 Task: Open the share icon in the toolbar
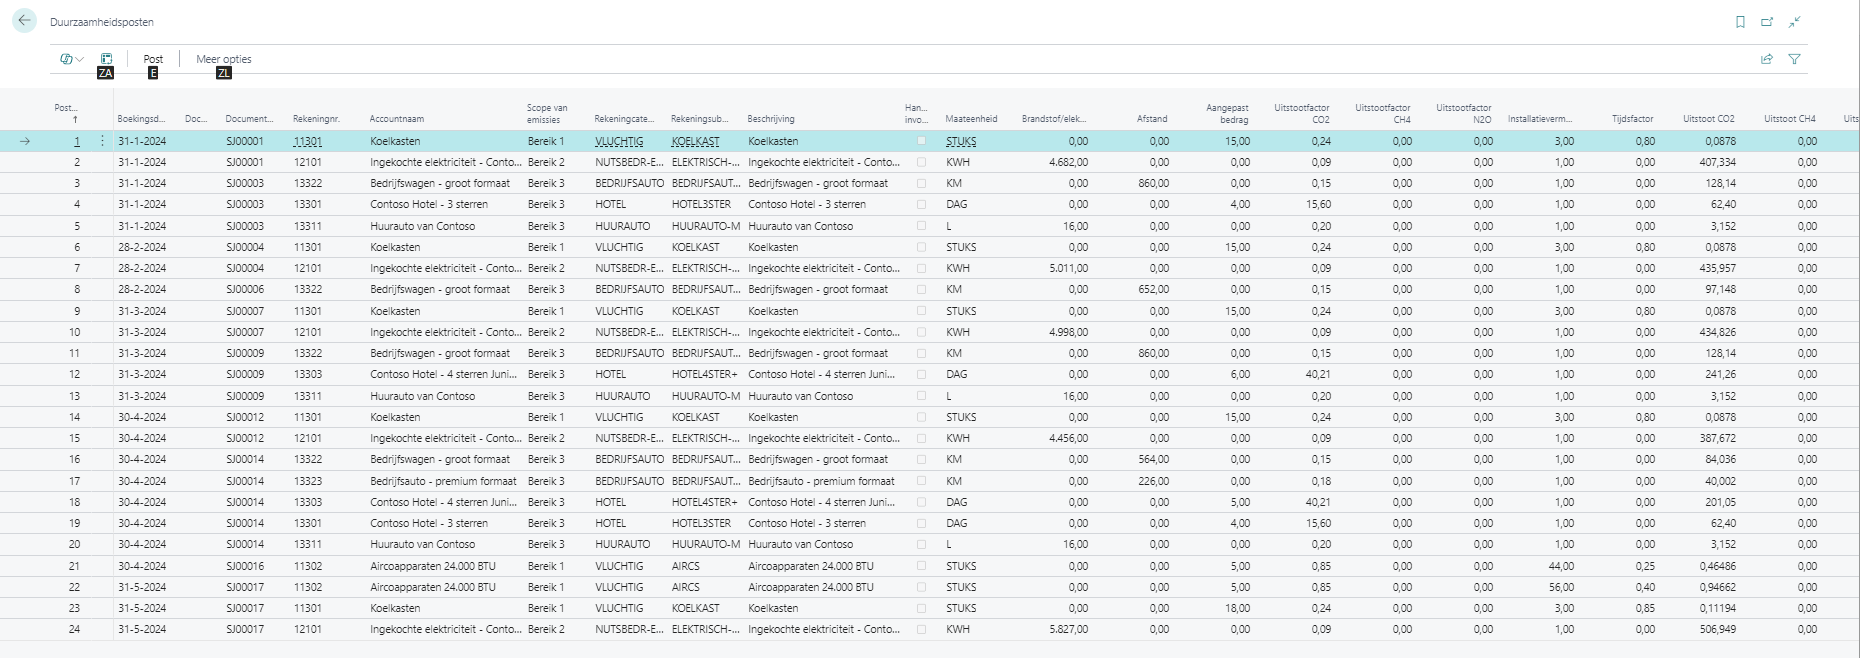click(x=1767, y=59)
